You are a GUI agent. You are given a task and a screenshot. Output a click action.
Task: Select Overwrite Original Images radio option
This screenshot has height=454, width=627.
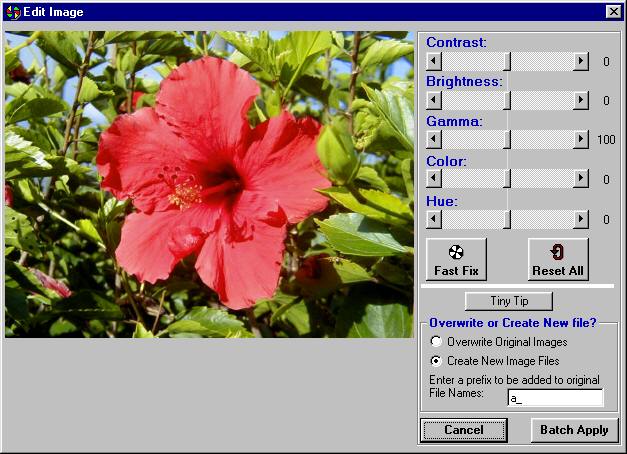(x=499, y=342)
